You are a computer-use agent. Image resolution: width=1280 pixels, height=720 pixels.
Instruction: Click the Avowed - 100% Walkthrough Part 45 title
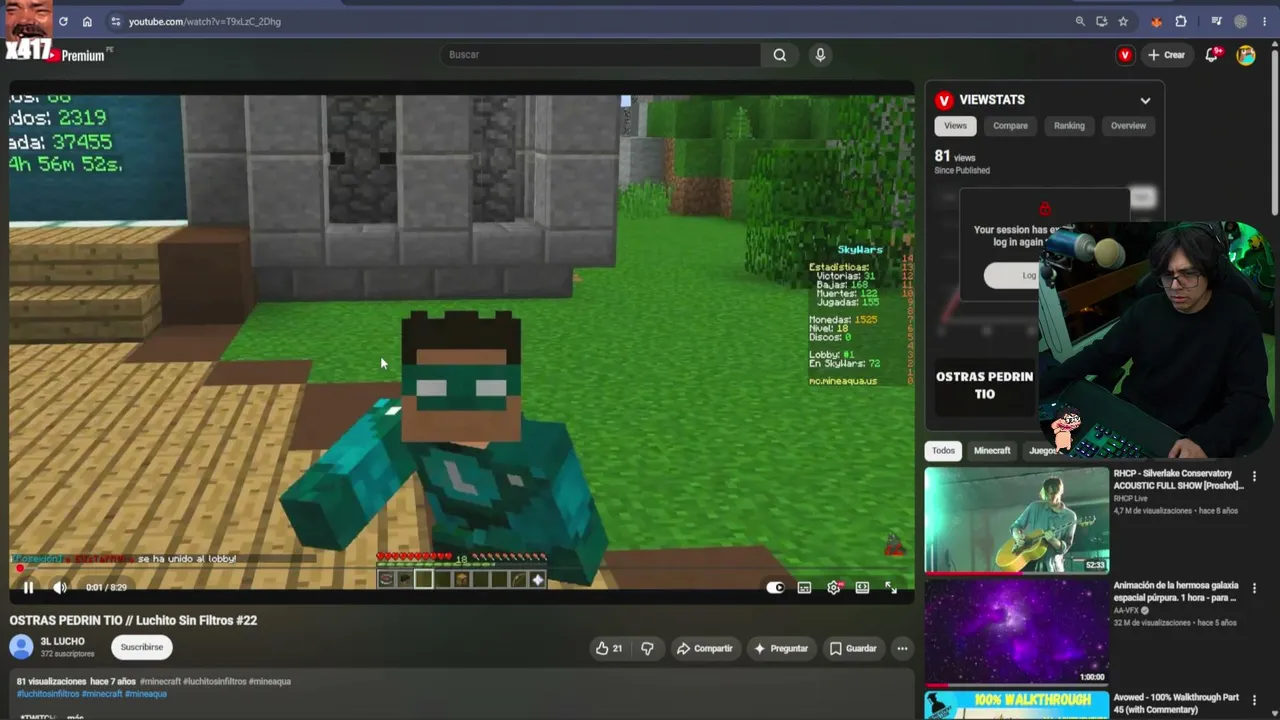pos(1176,703)
